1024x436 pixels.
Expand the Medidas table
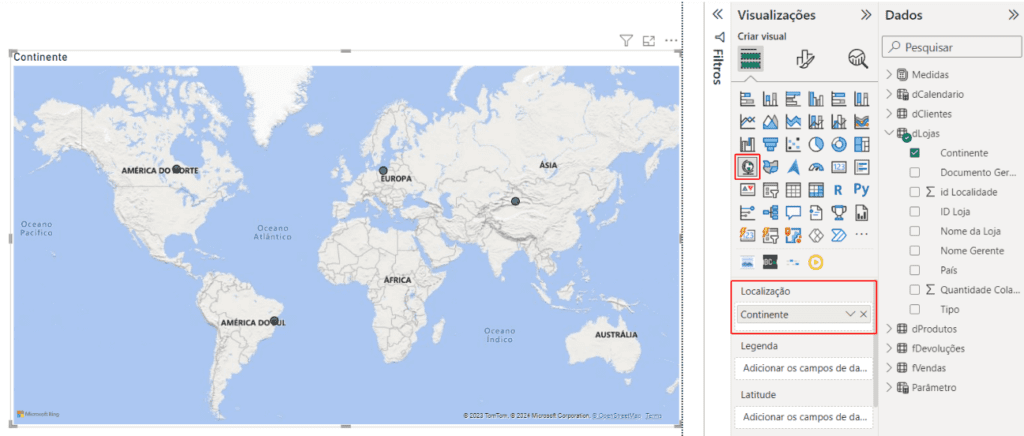889,74
